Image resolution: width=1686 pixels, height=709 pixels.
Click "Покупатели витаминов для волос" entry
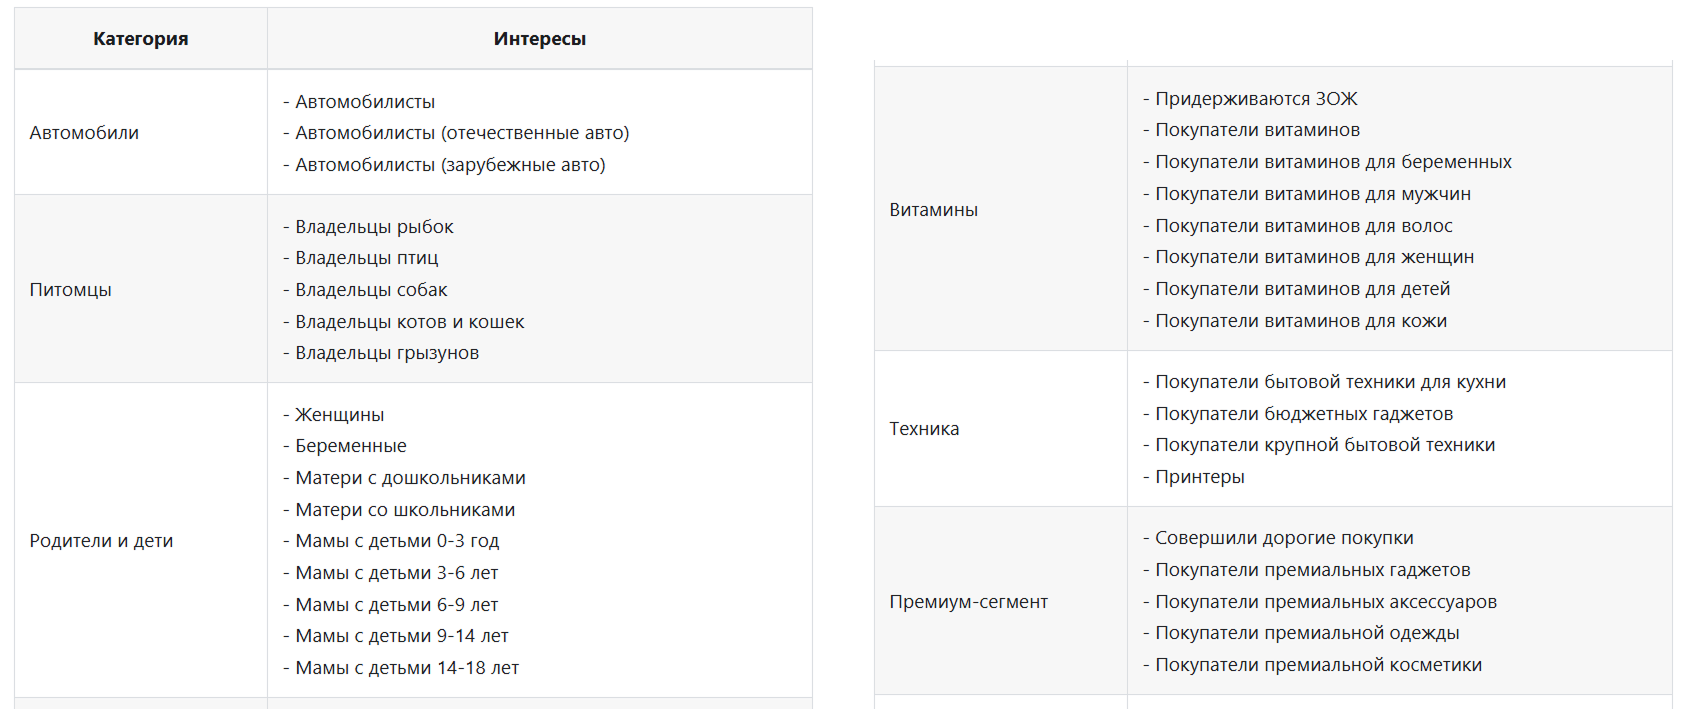(1303, 226)
